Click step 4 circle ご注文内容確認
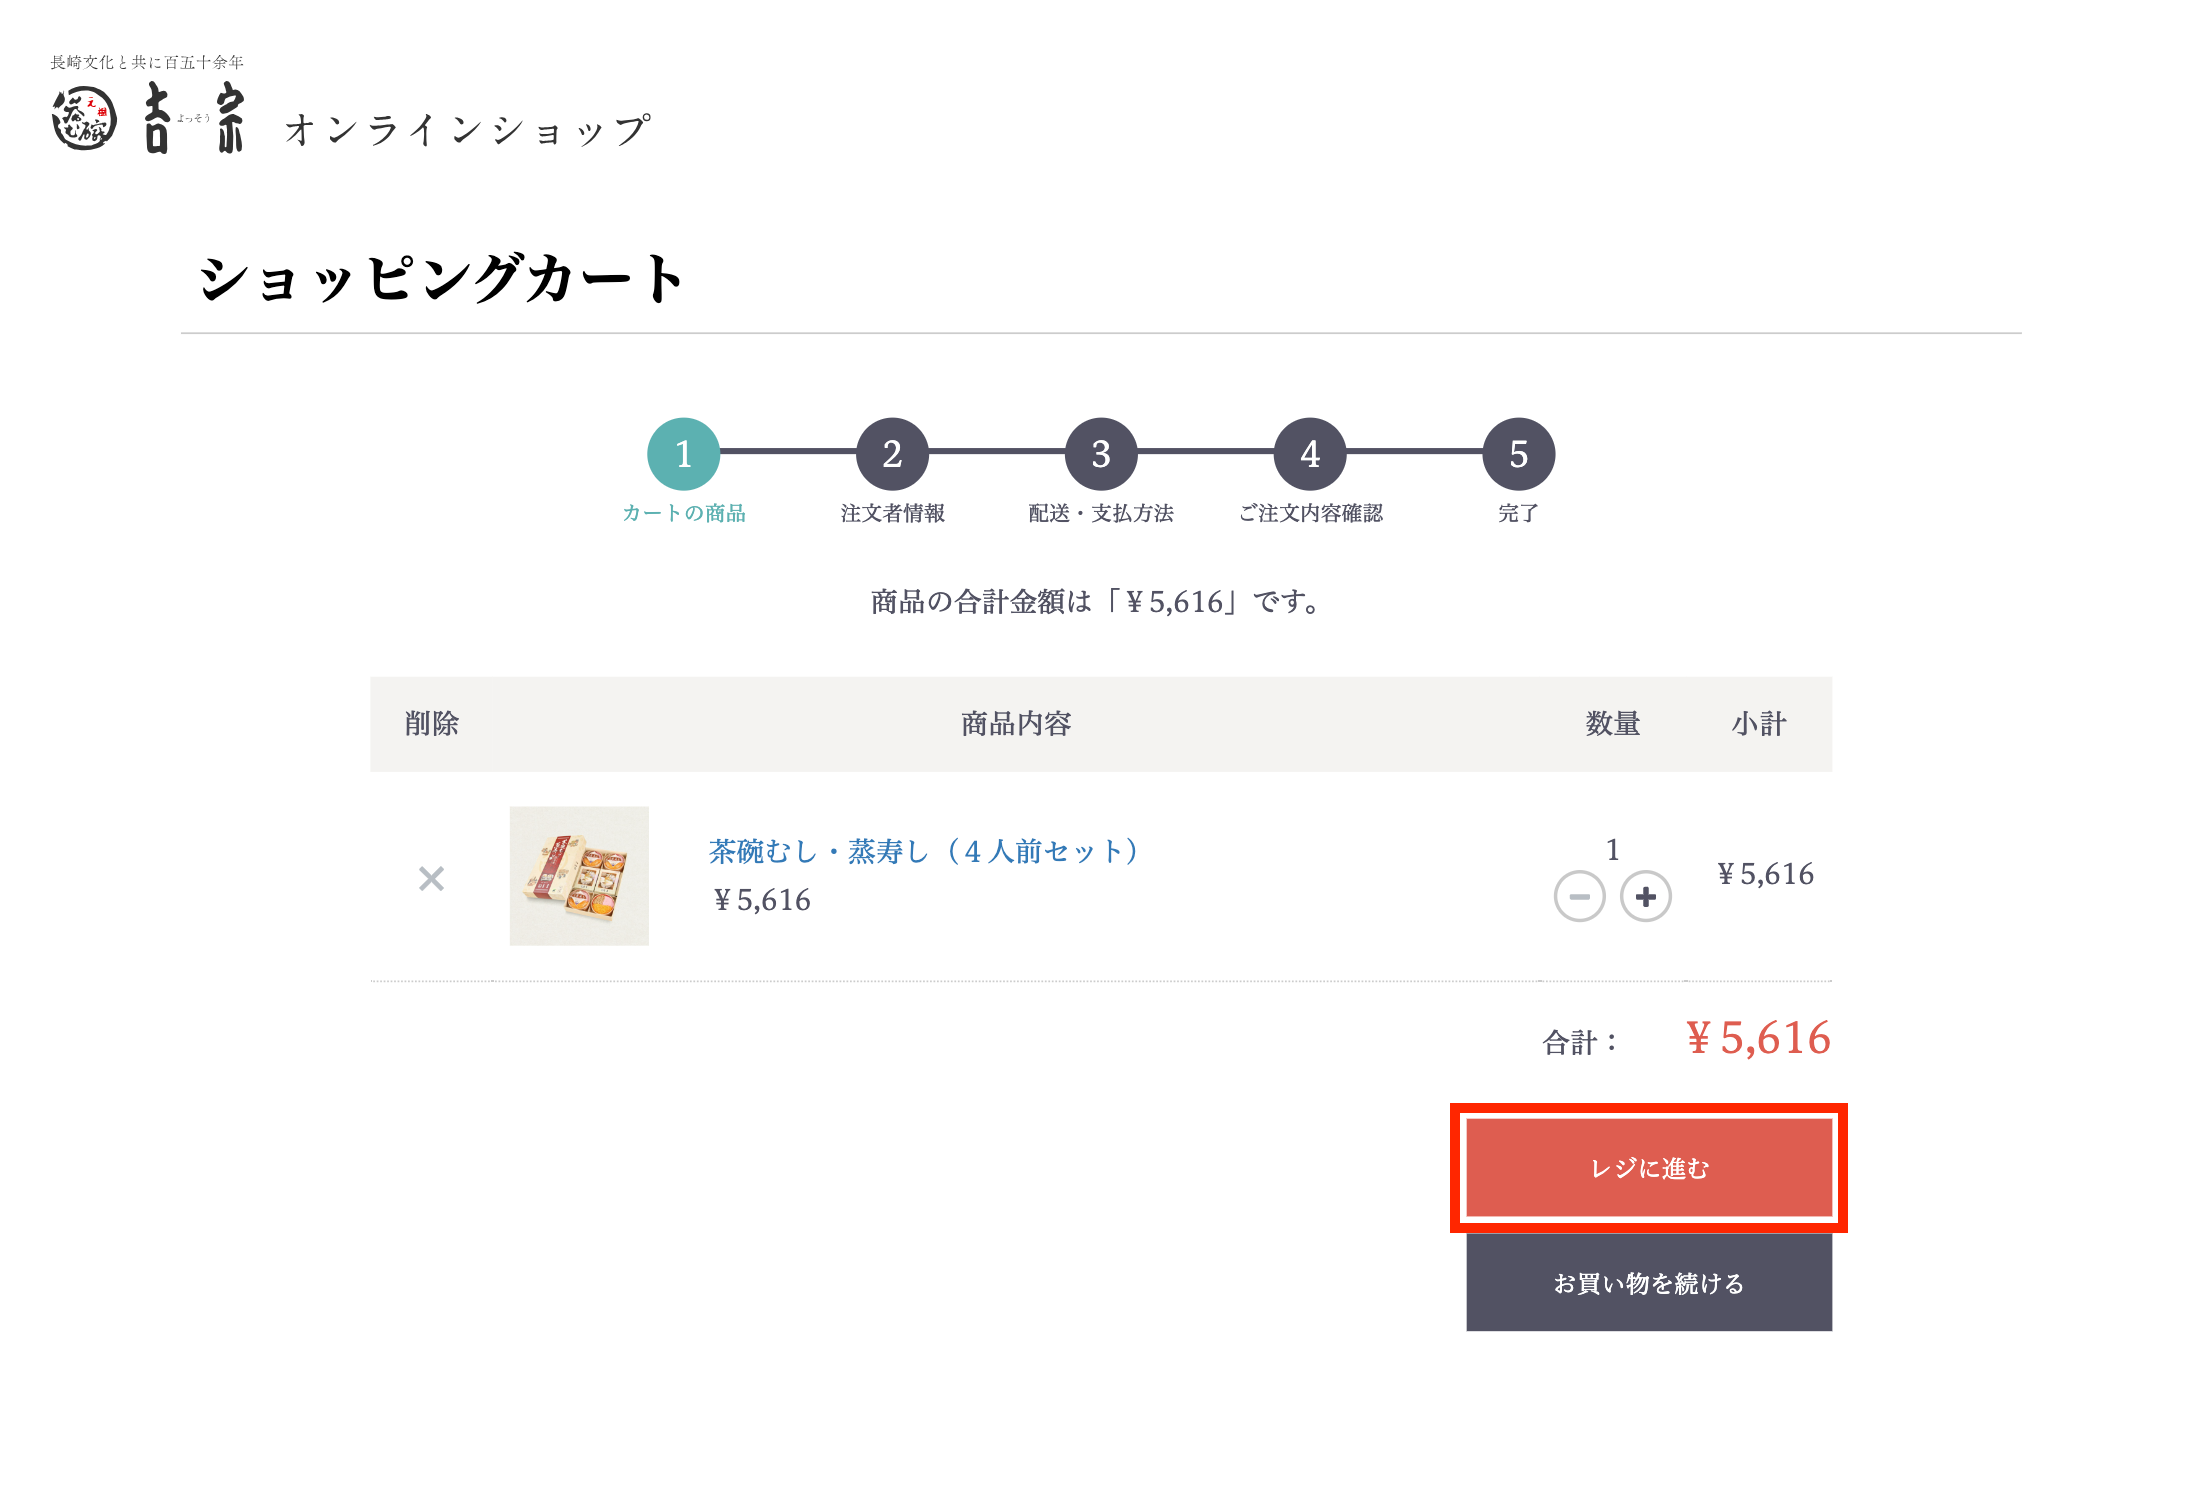Image resolution: width=2202 pixels, height=1490 pixels. click(x=1310, y=454)
